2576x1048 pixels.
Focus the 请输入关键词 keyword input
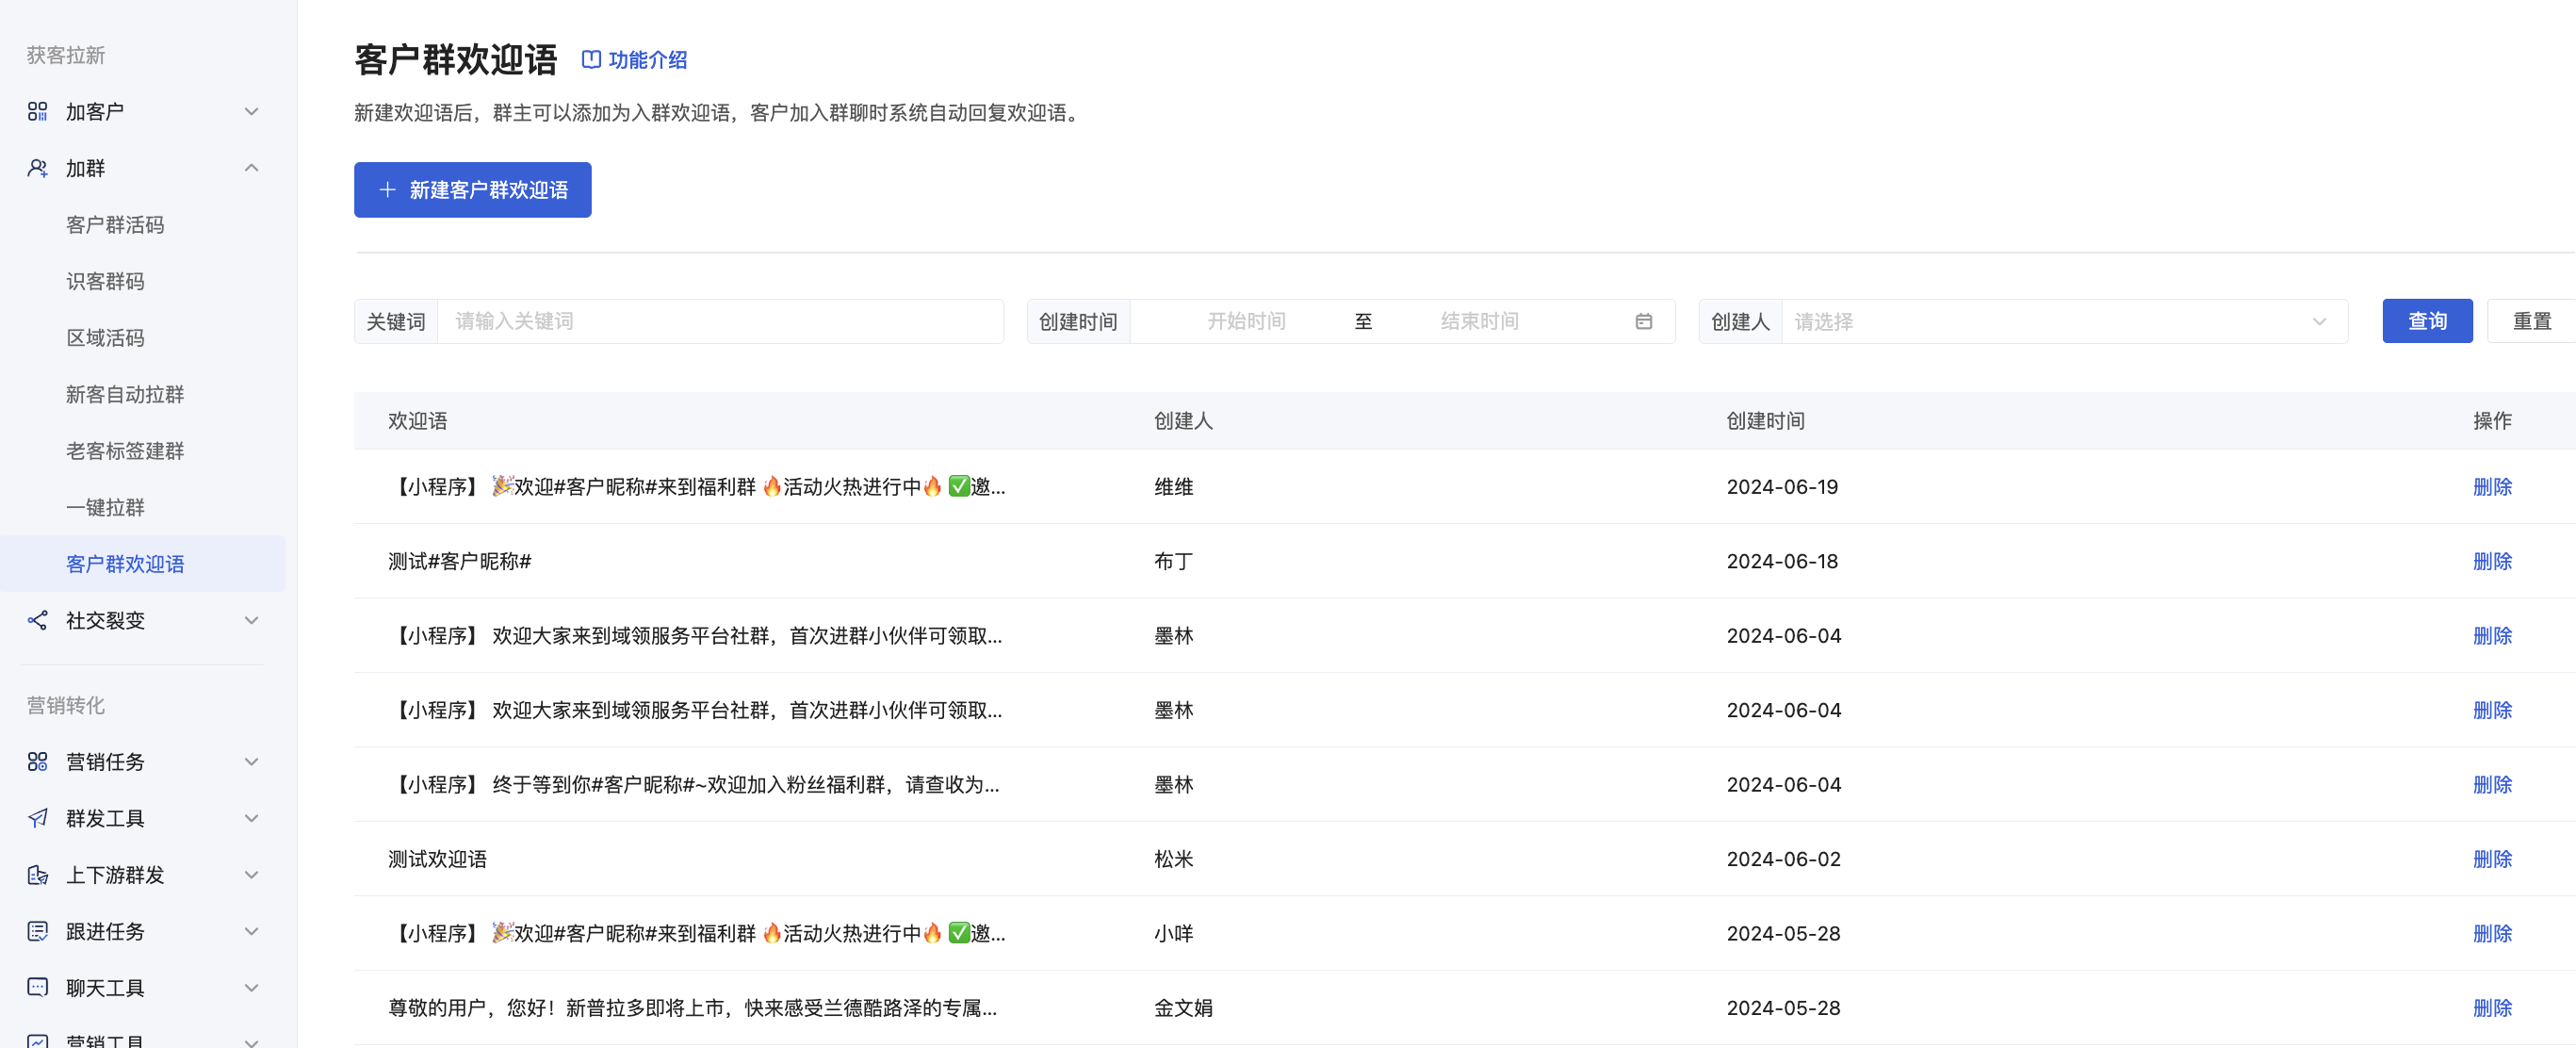720,321
